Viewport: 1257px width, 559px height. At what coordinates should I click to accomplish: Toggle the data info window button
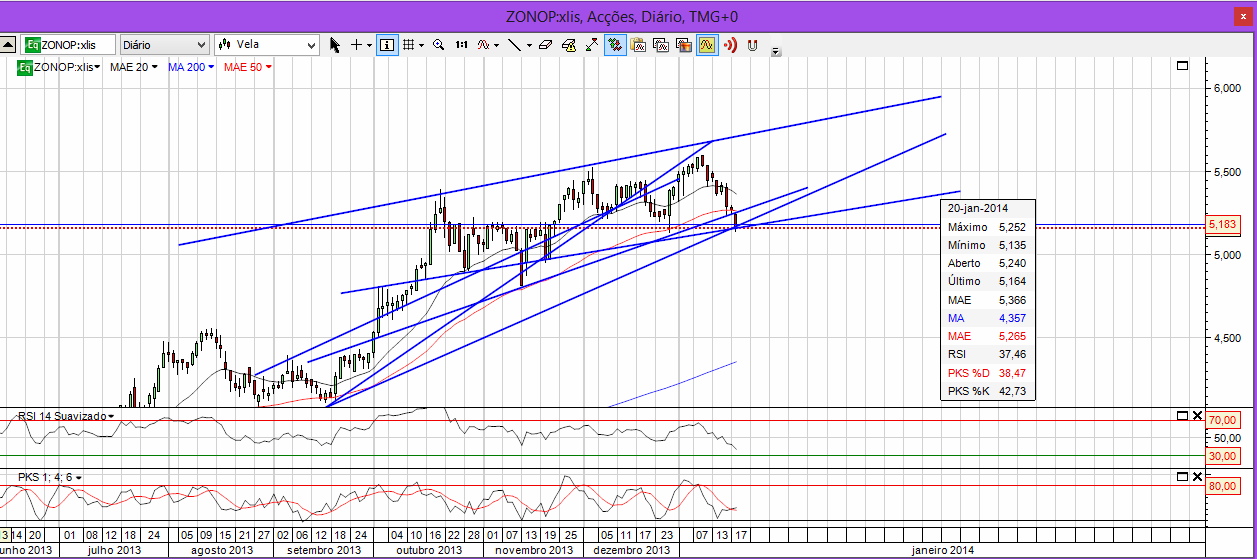(387, 45)
